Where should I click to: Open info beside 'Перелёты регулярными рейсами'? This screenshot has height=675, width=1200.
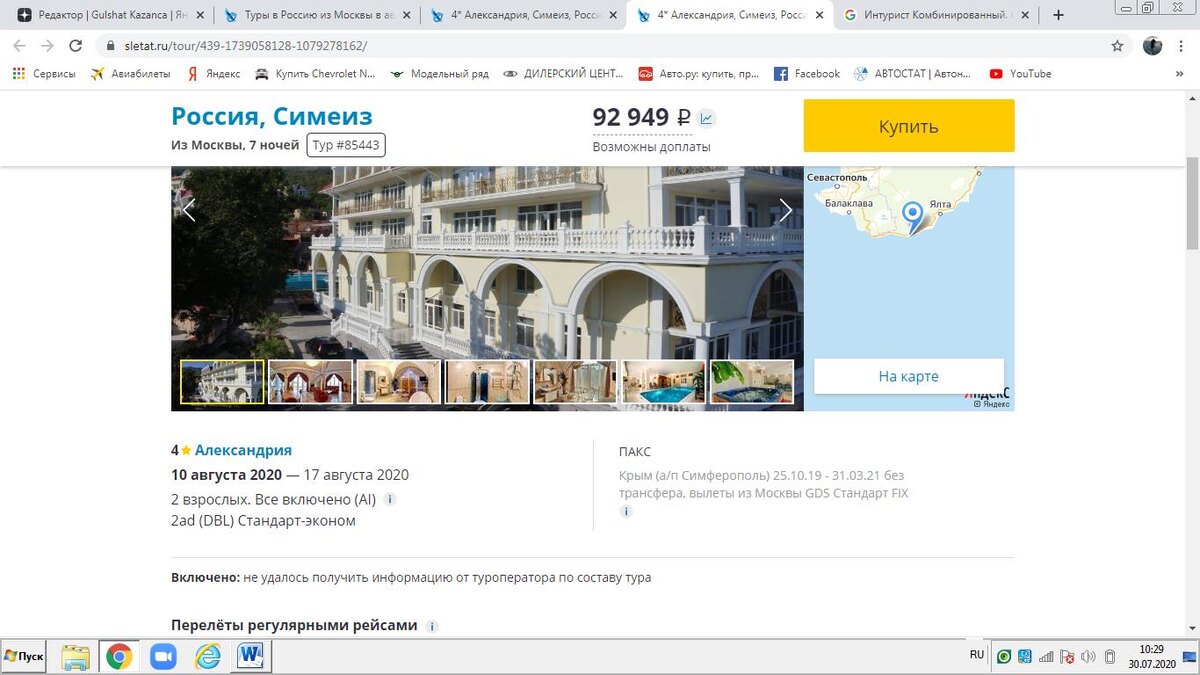(432, 626)
